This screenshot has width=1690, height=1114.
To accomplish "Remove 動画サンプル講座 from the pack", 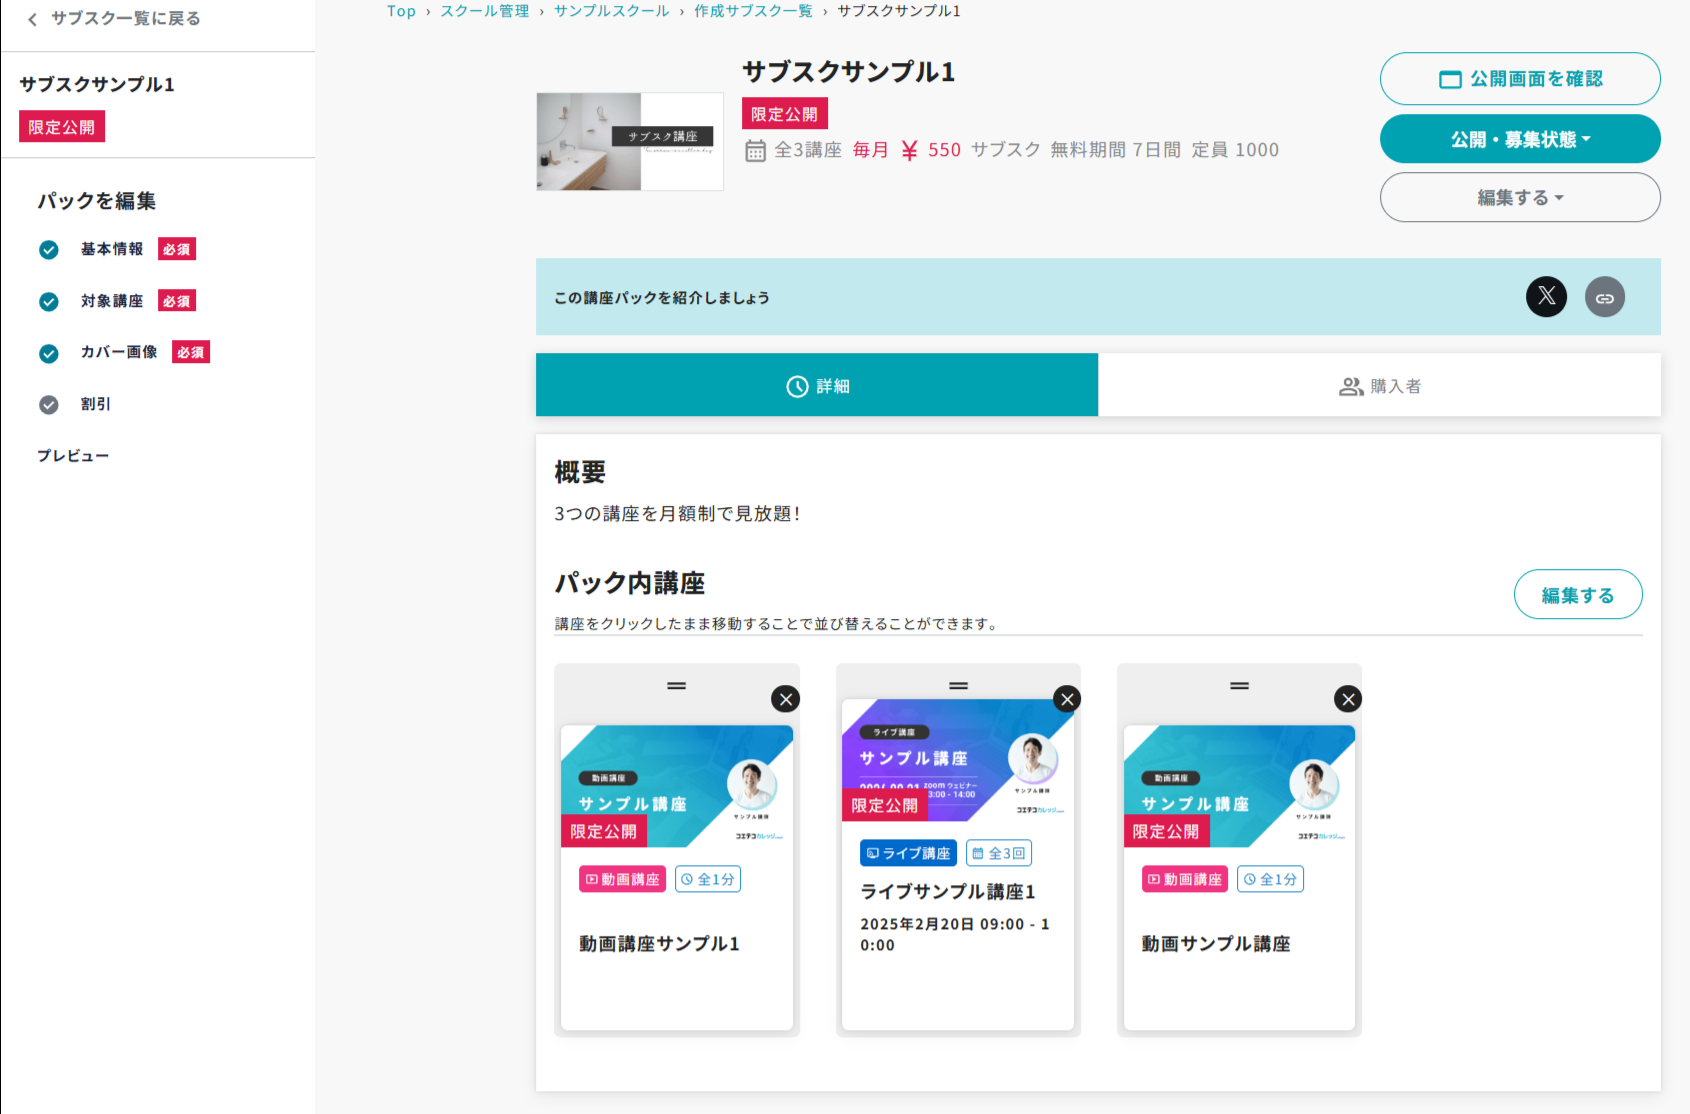I will click(1348, 699).
